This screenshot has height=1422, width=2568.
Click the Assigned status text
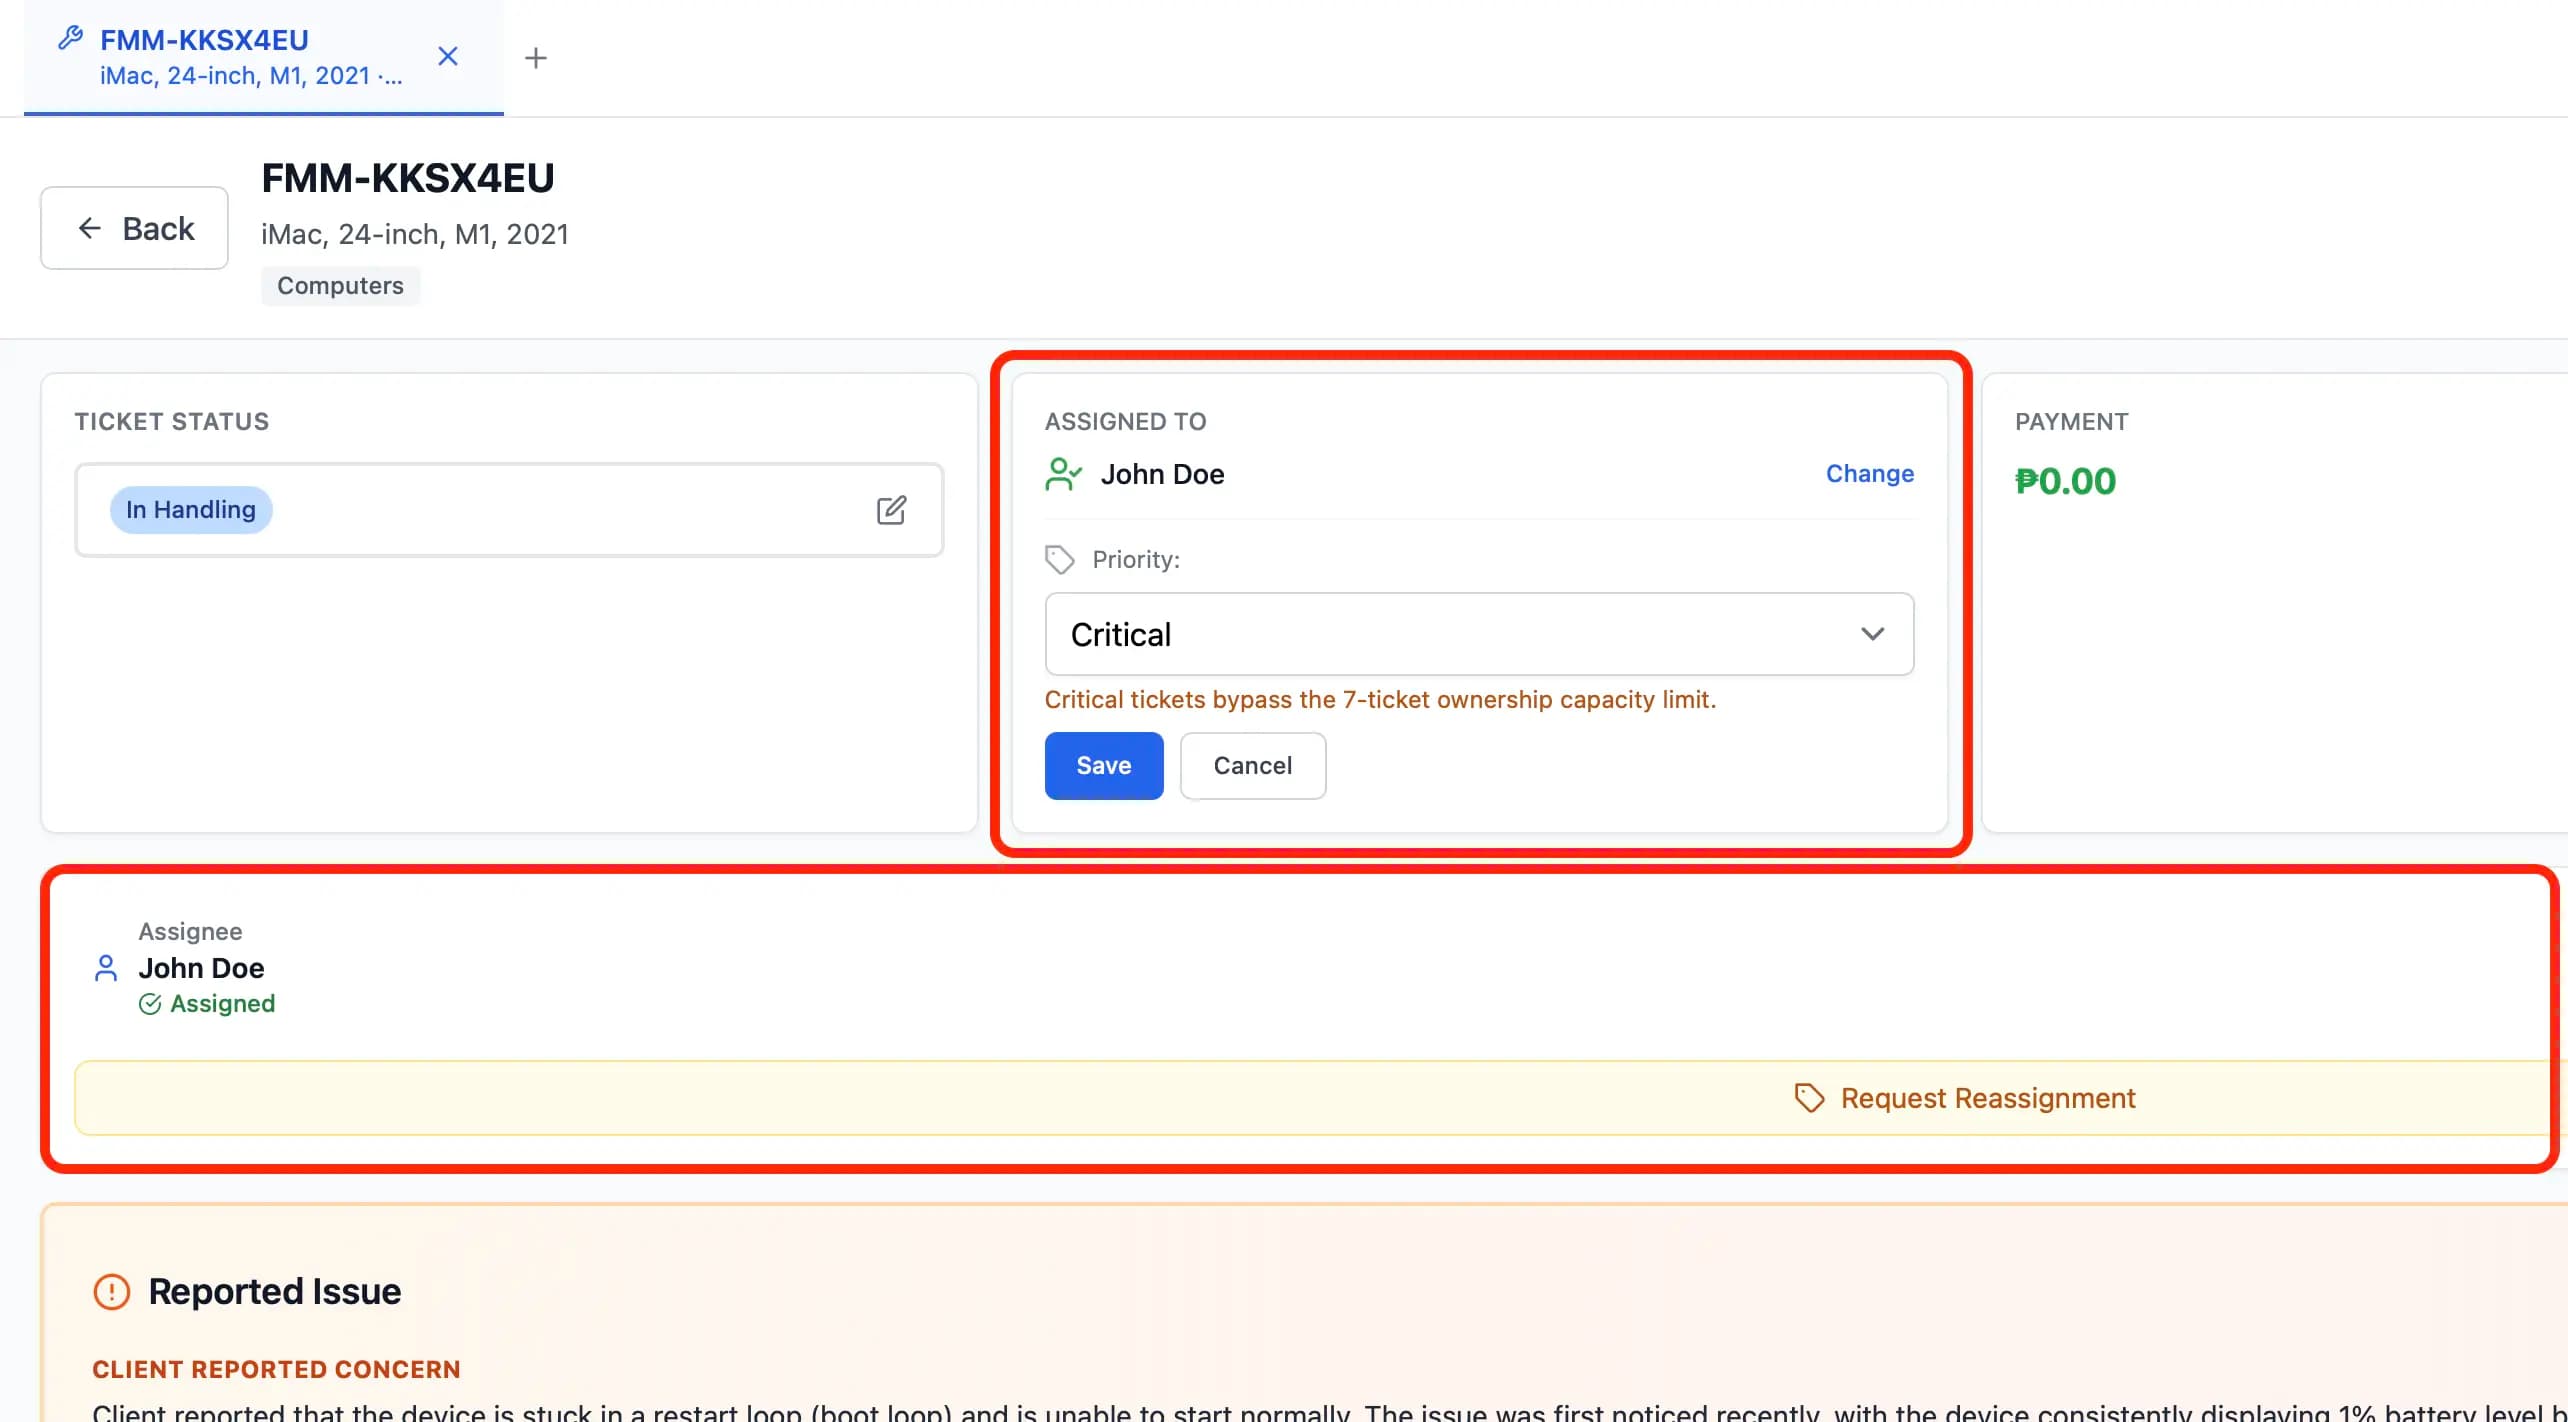(x=222, y=1004)
